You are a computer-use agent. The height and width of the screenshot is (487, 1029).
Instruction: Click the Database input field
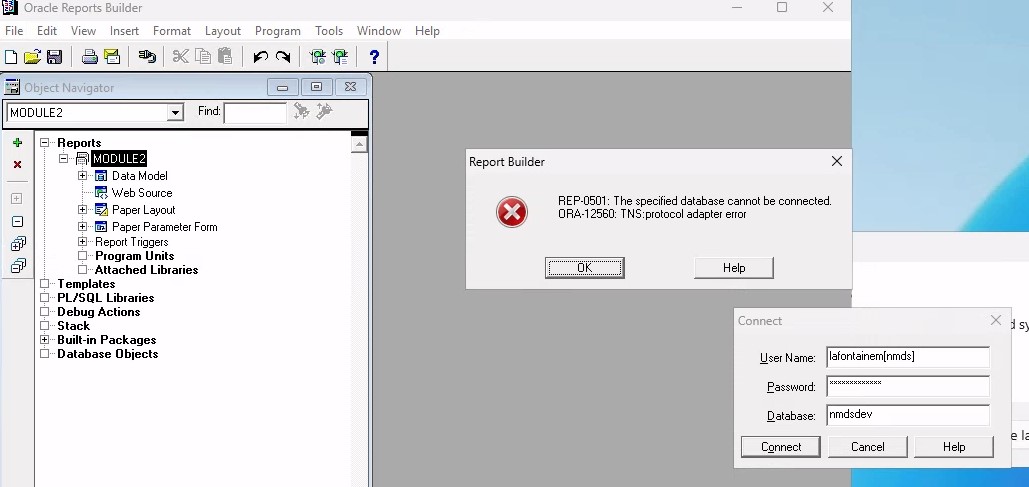tap(907, 415)
